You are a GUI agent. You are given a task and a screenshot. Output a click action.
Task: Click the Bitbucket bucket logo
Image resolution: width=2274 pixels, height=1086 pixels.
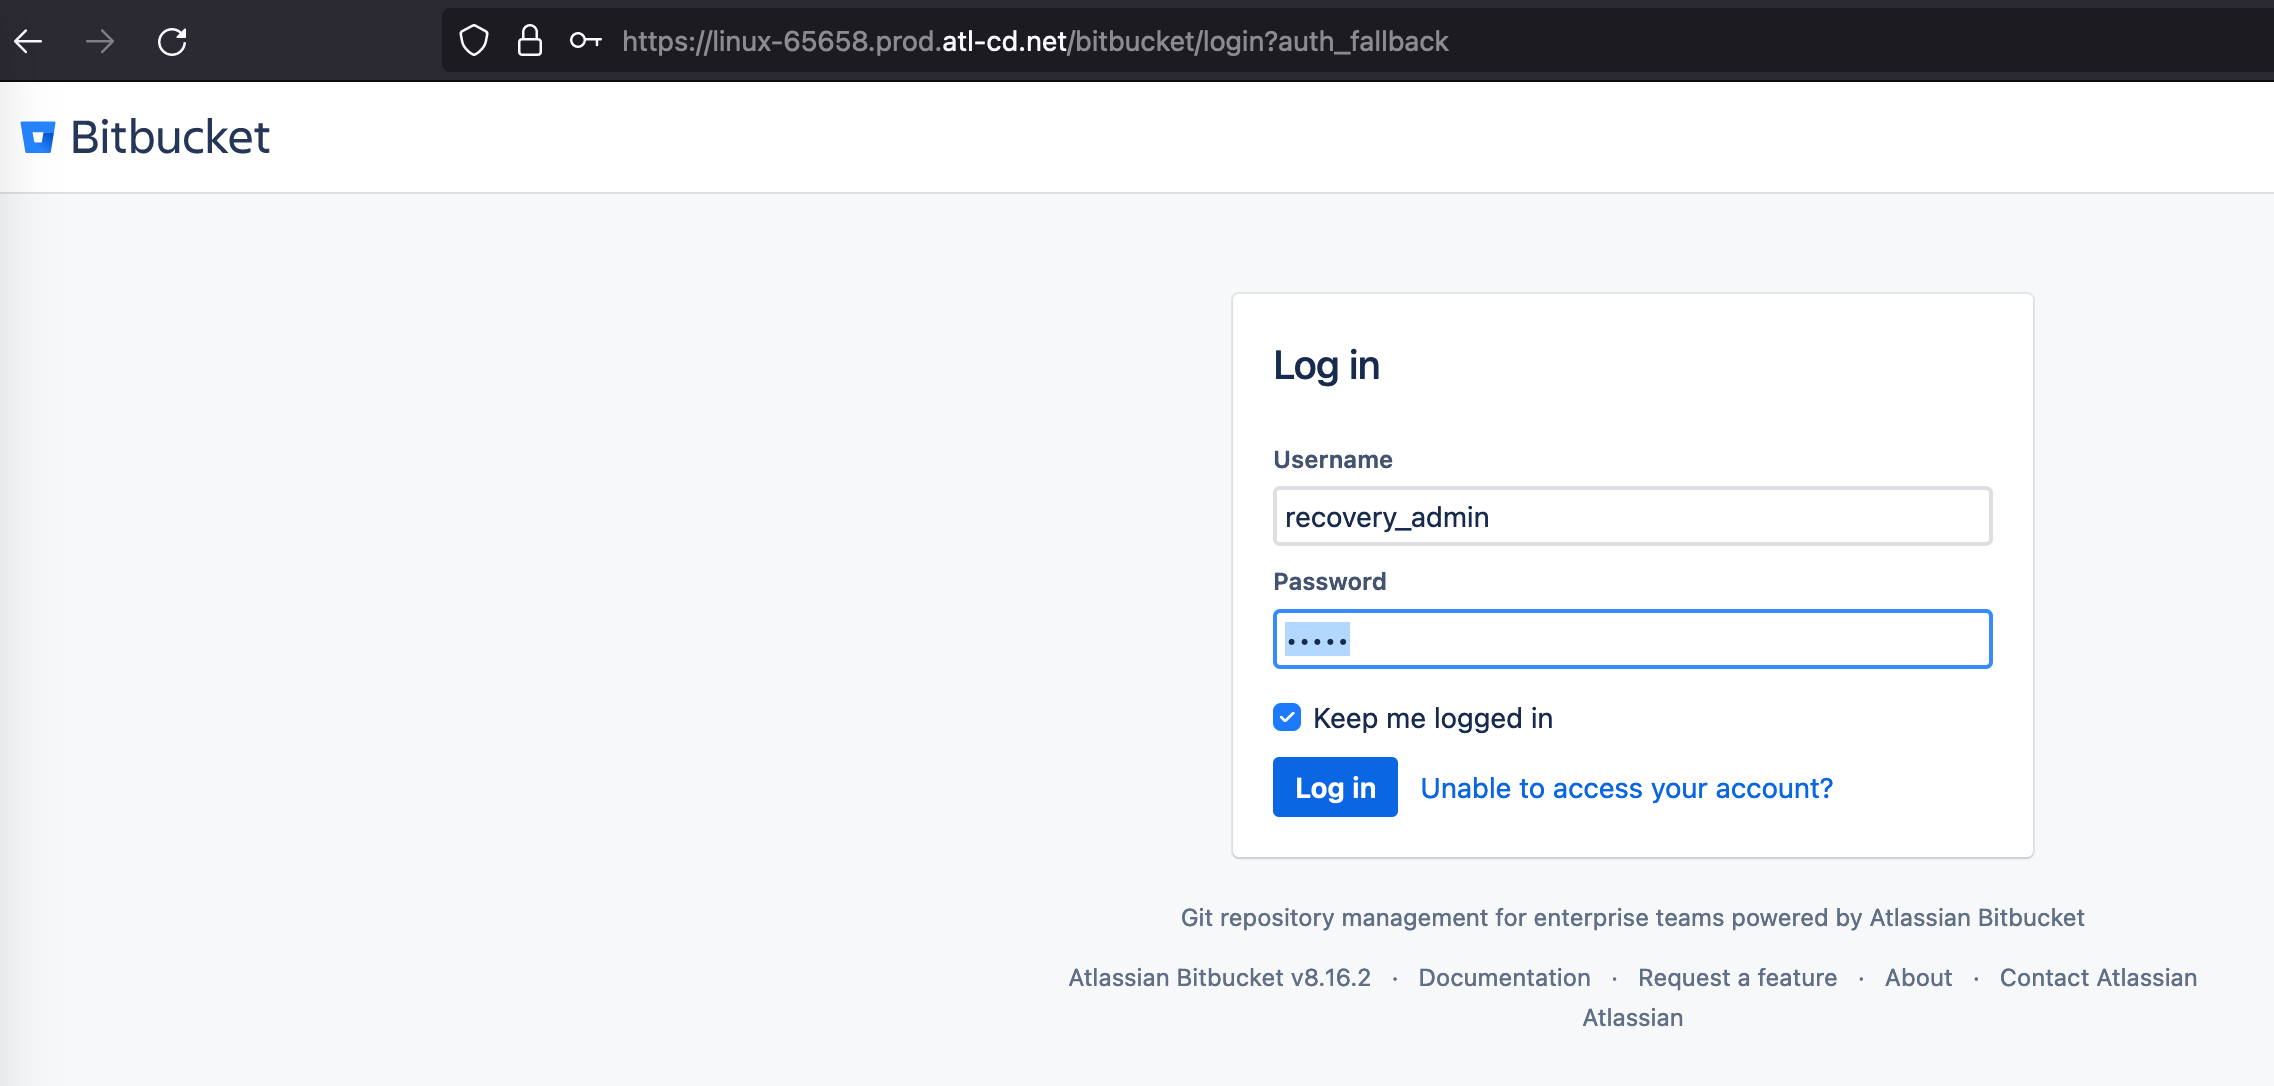coord(38,137)
